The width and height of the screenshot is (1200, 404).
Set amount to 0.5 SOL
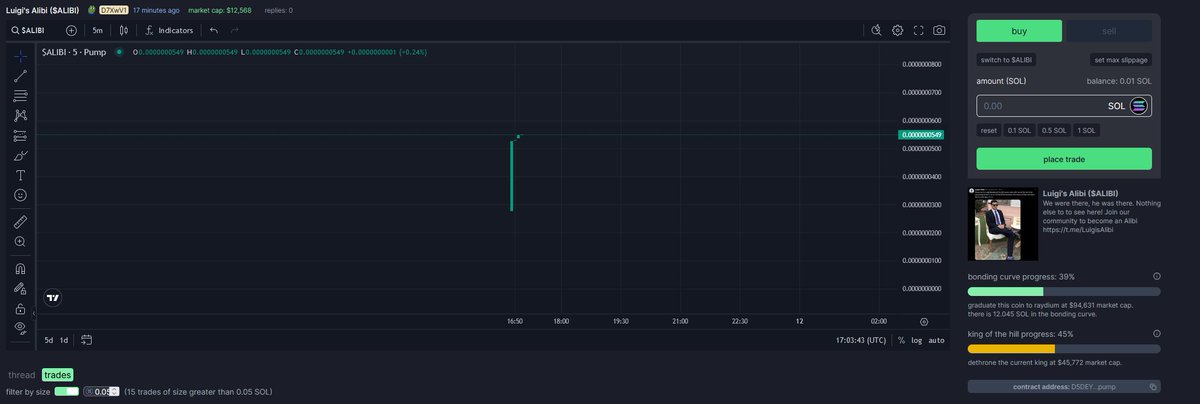tap(1054, 130)
